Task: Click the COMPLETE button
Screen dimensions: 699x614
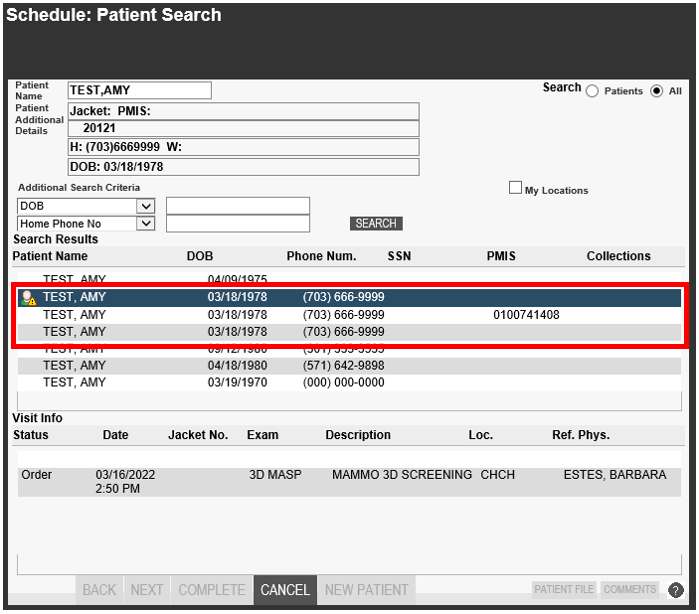Action: coord(212,589)
